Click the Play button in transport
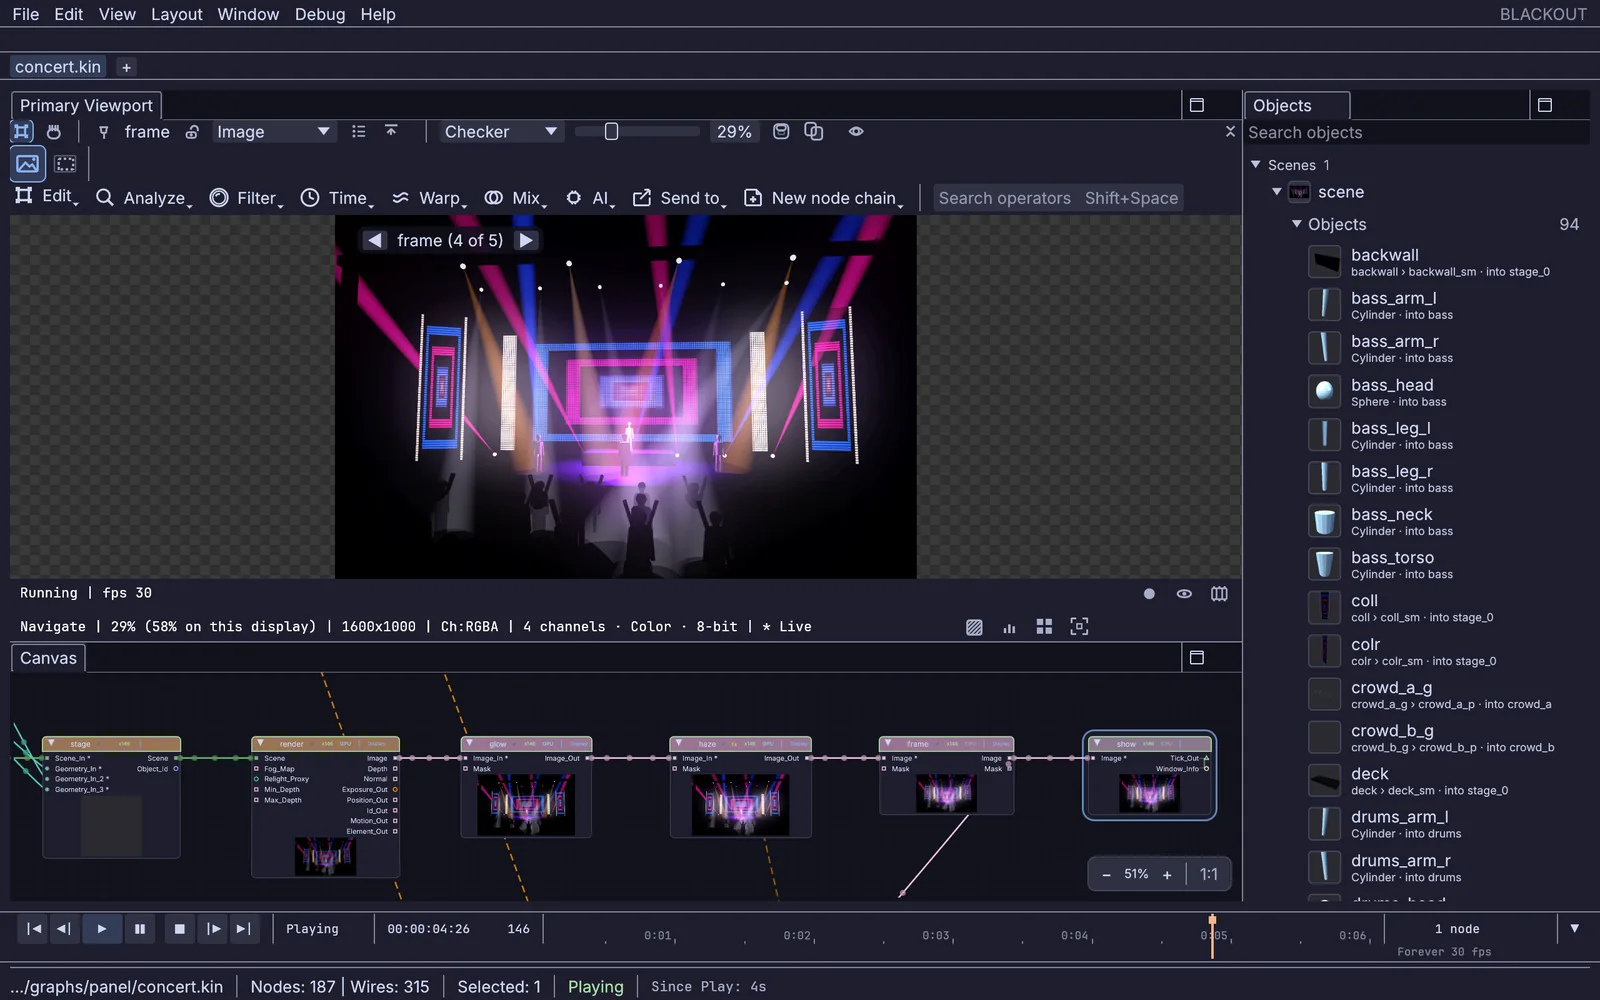The width and height of the screenshot is (1600, 1000). click(x=101, y=929)
